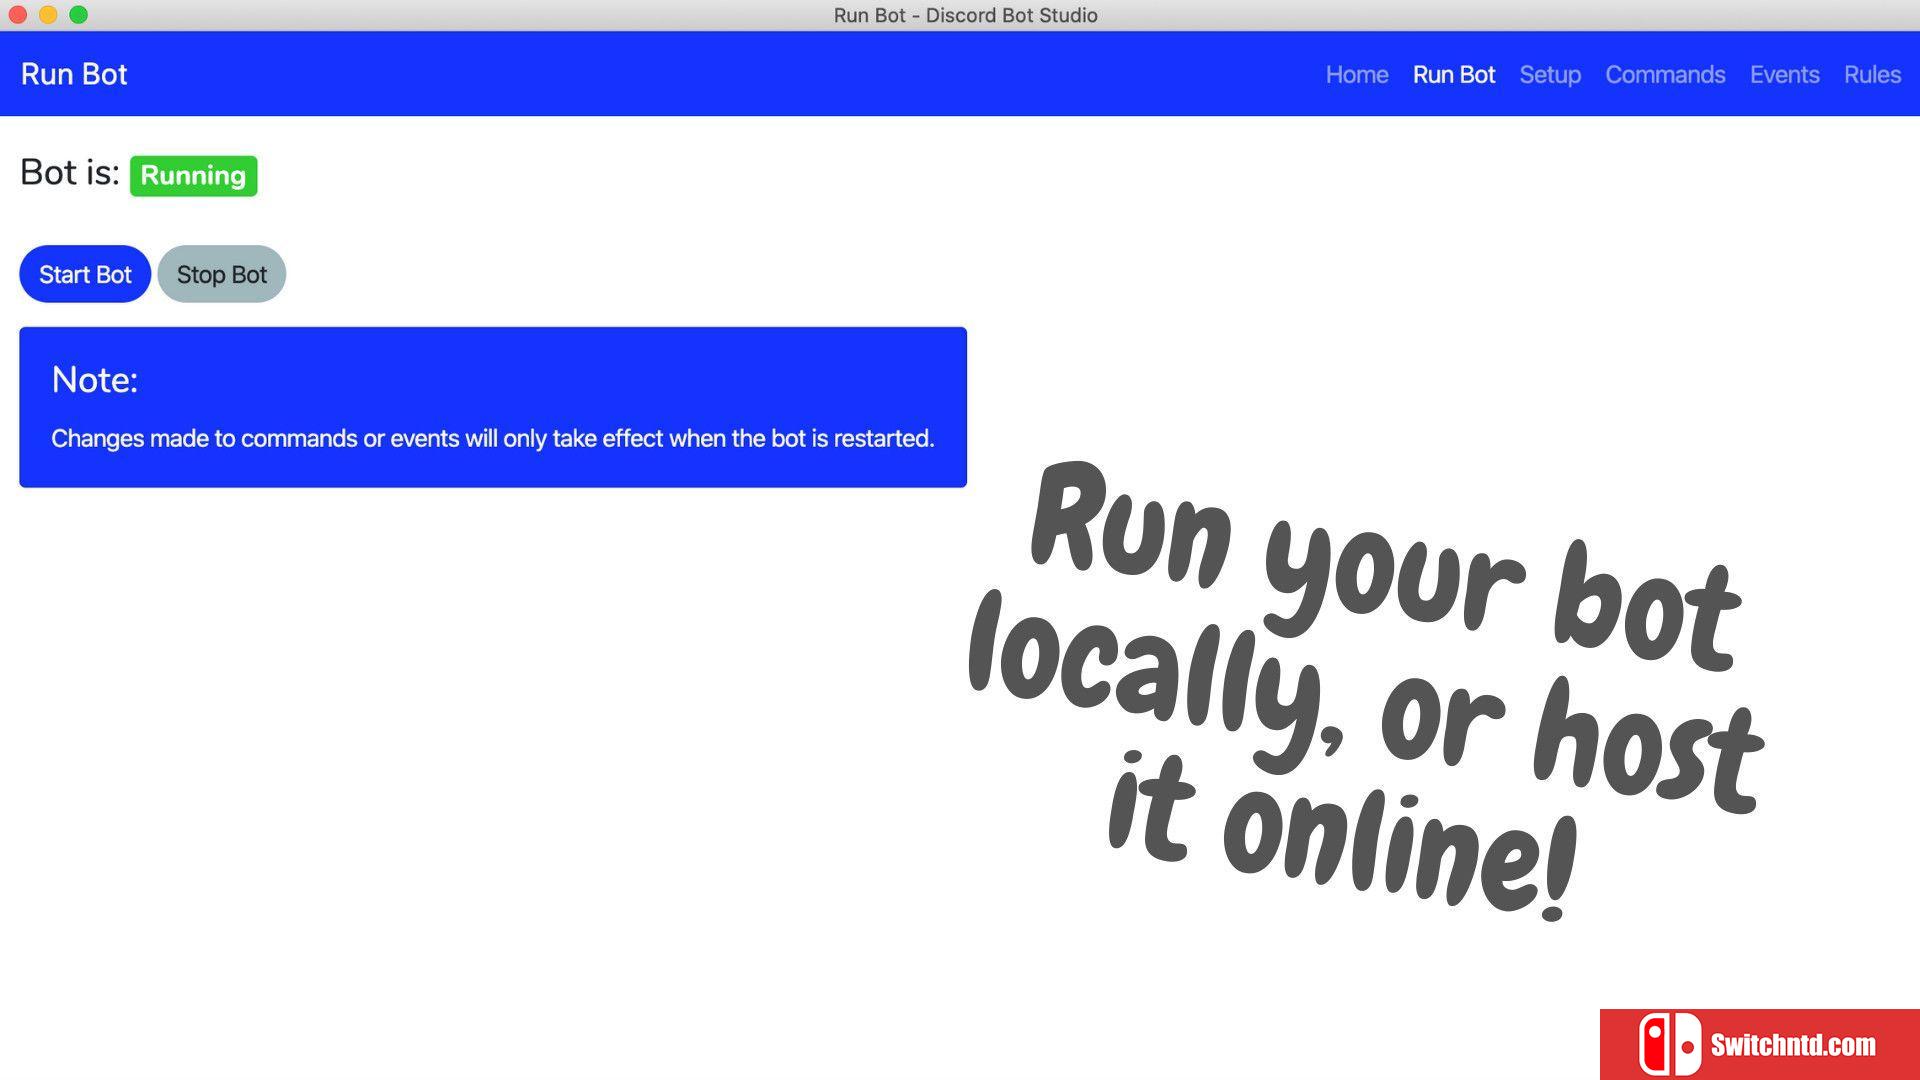Click the 'Note:' heading
The height and width of the screenshot is (1080, 1920).
[x=94, y=380]
